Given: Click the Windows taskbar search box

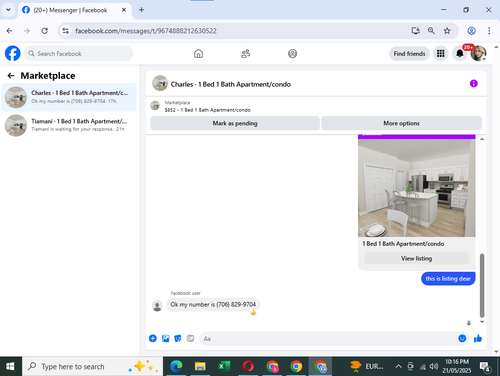Looking at the screenshot, I should pyautogui.click(x=92, y=366).
